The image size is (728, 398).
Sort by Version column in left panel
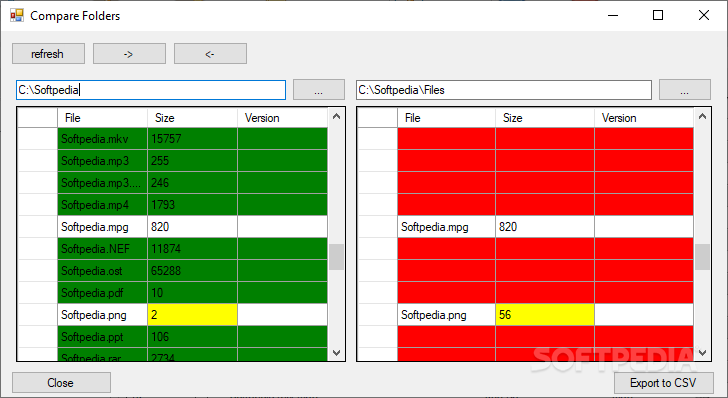[282, 118]
